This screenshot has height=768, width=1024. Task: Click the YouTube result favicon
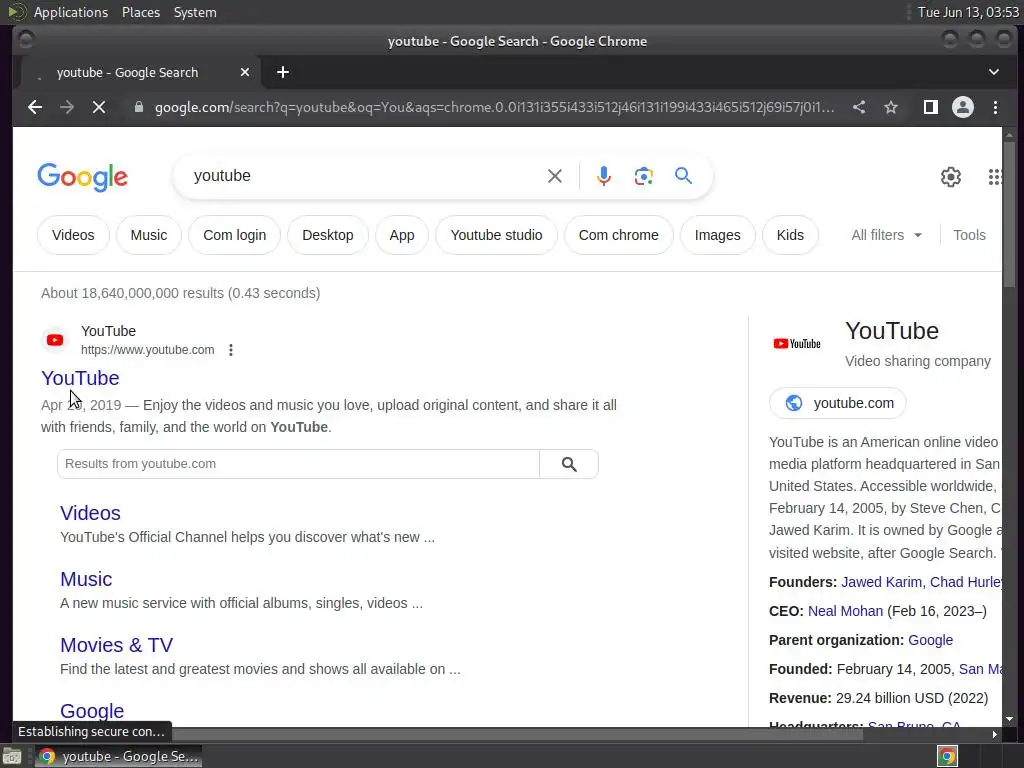(55, 340)
